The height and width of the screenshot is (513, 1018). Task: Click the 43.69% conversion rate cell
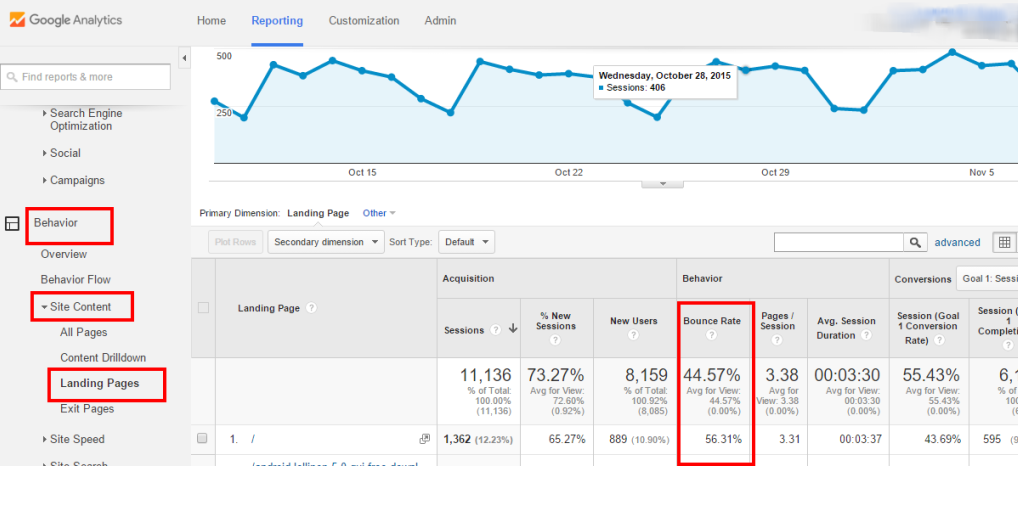(x=943, y=439)
